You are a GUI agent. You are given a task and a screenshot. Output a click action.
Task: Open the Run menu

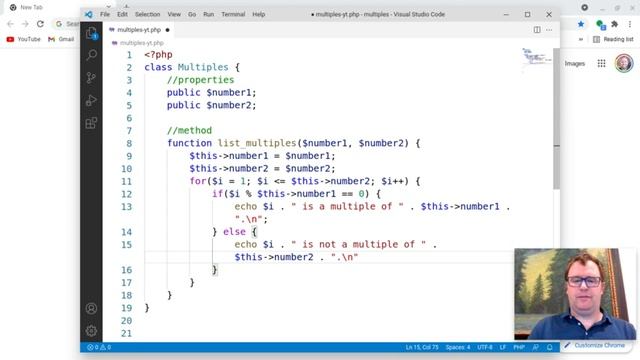[209, 14]
